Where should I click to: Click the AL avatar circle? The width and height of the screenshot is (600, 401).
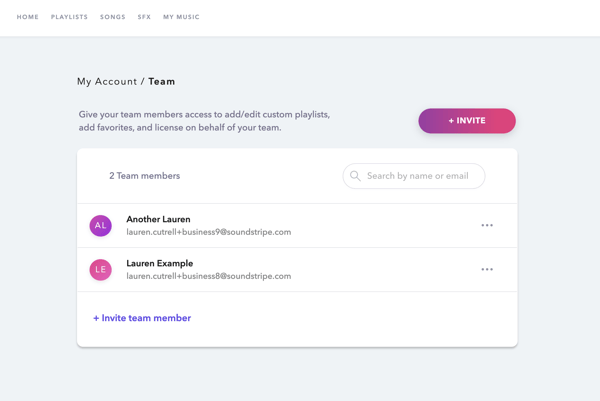(100, 226)
